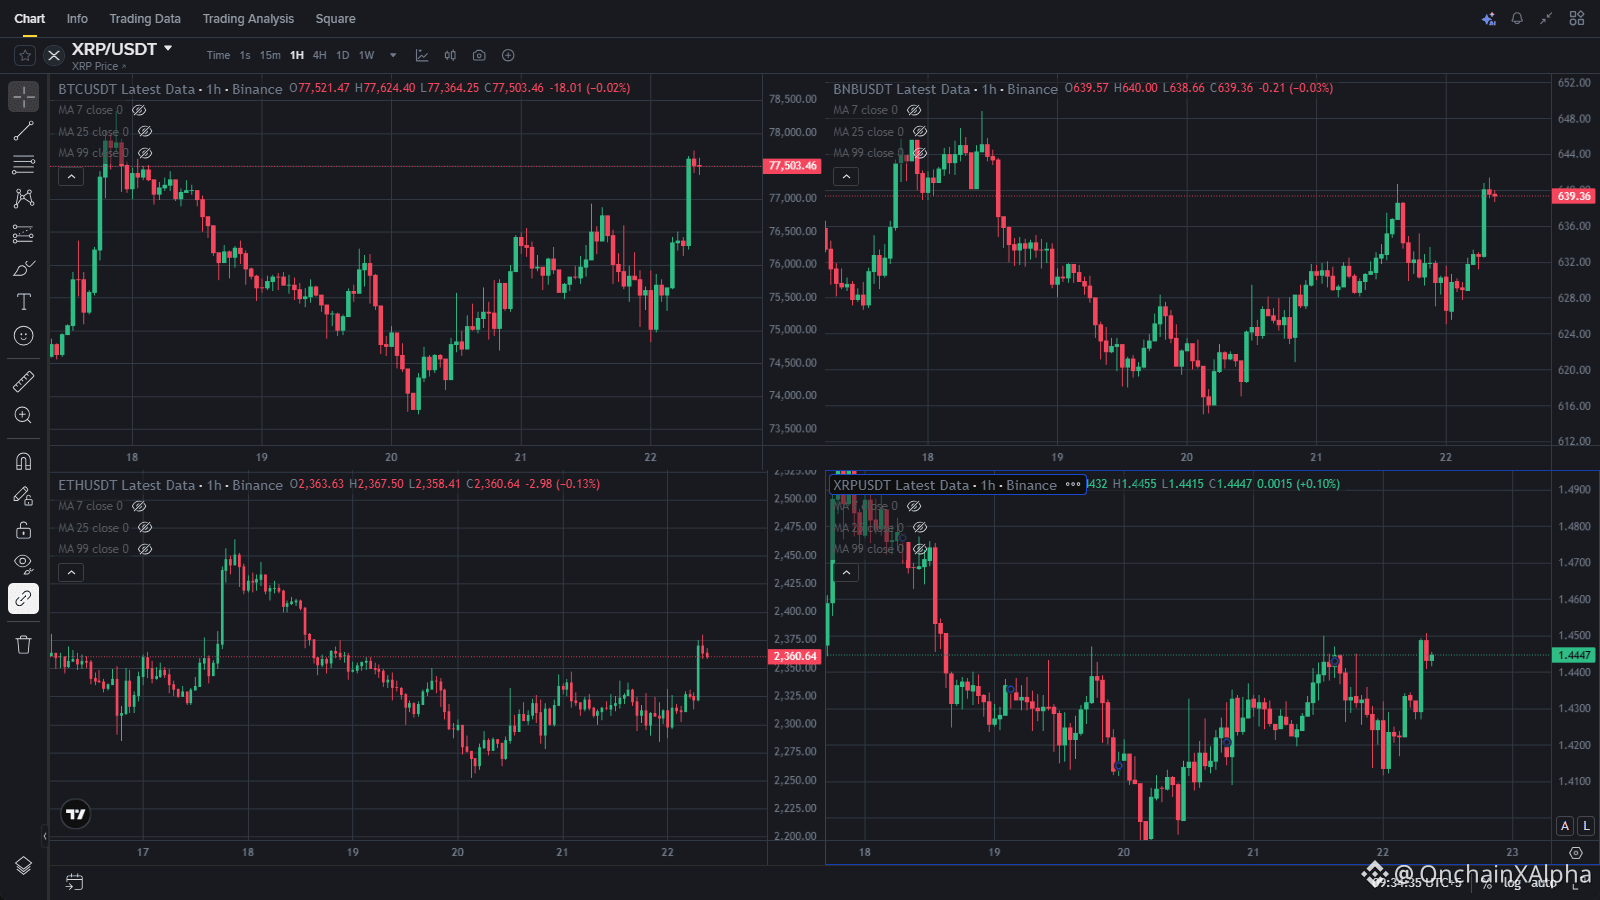Select the crosshair cursor tool
The height and width of the screenshot is (900, 1600).
pyautogui.click(x=24, y=96)
